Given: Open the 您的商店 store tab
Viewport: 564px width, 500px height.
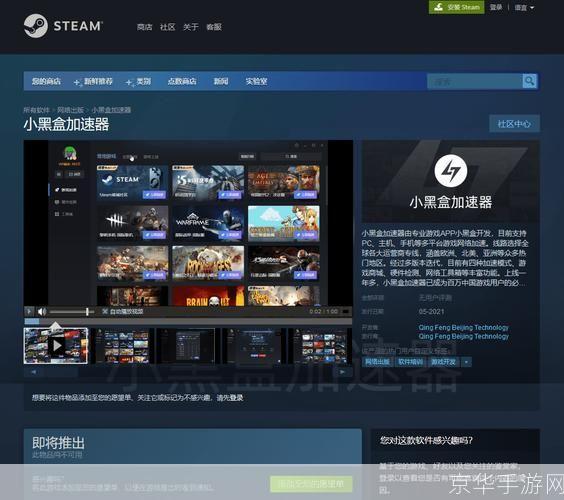Looking at the screenshot, I should pyautogui.click(x=46, y=81).
